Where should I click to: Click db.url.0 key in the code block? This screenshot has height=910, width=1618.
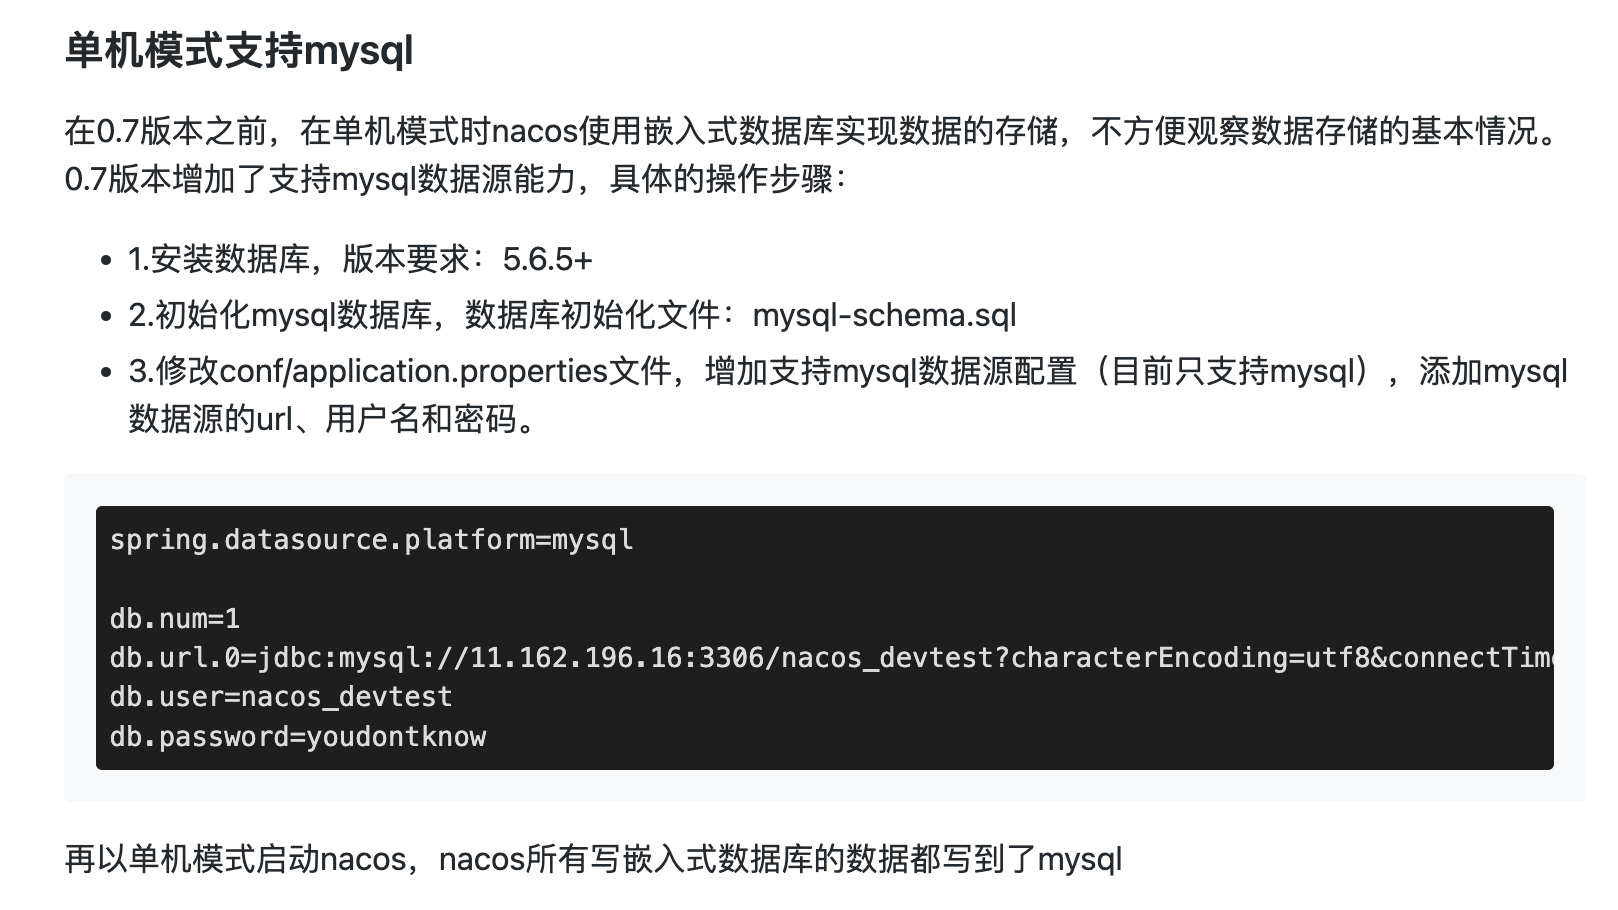coord(175,658)
